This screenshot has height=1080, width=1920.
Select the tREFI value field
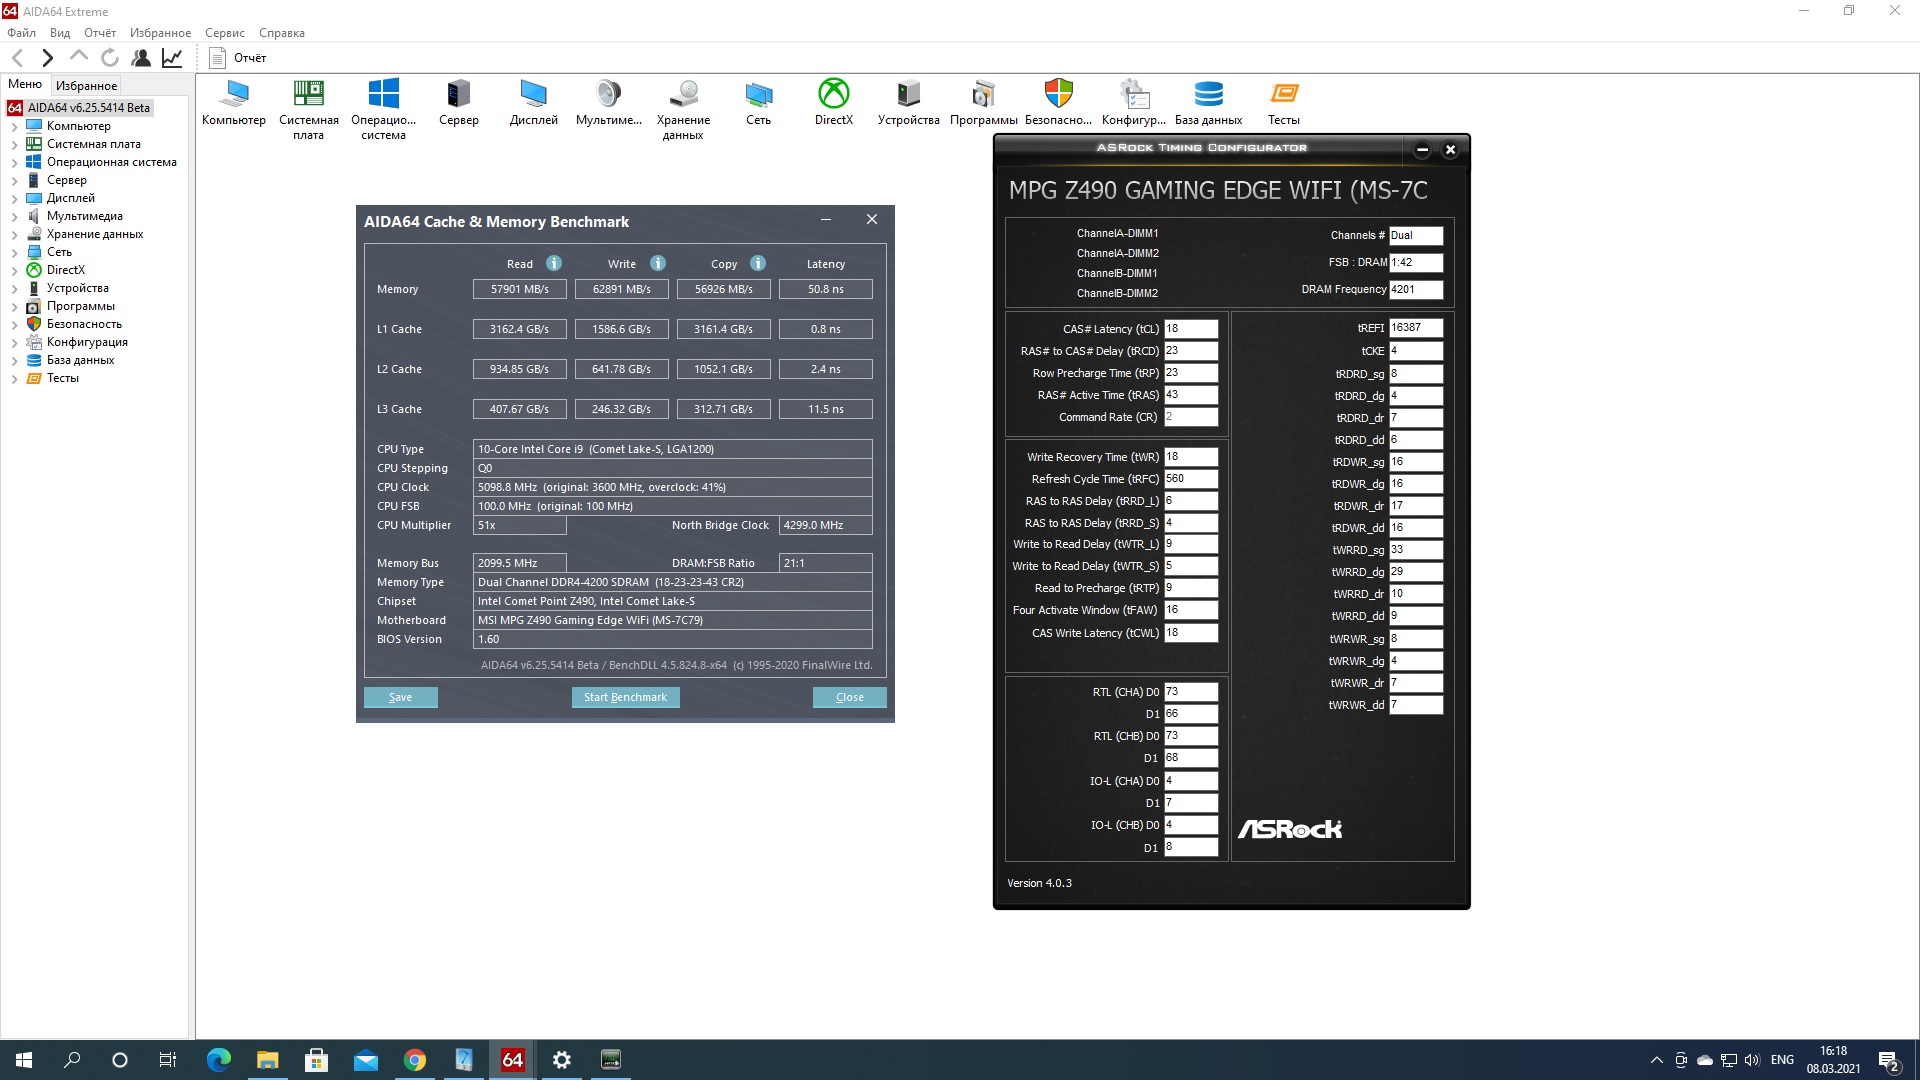pos(1415,328)
